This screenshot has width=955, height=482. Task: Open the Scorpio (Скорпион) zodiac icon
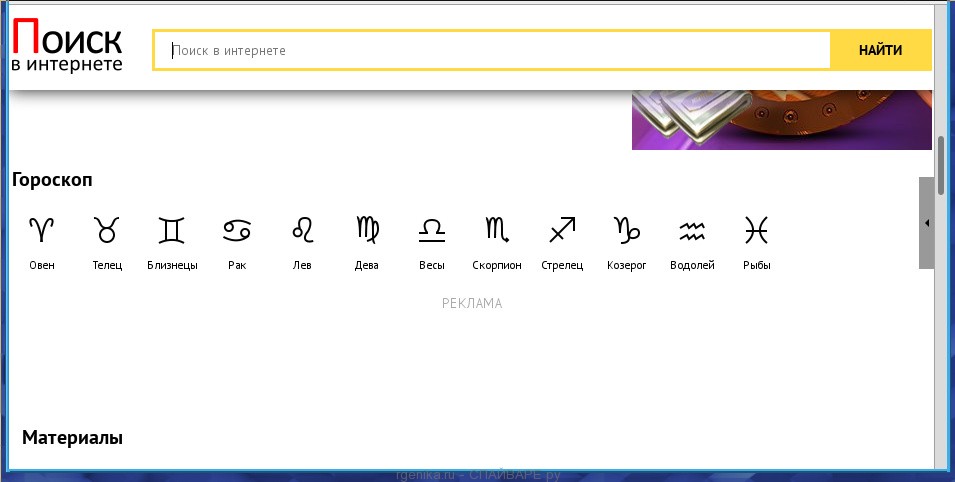(x=497, y=231)
